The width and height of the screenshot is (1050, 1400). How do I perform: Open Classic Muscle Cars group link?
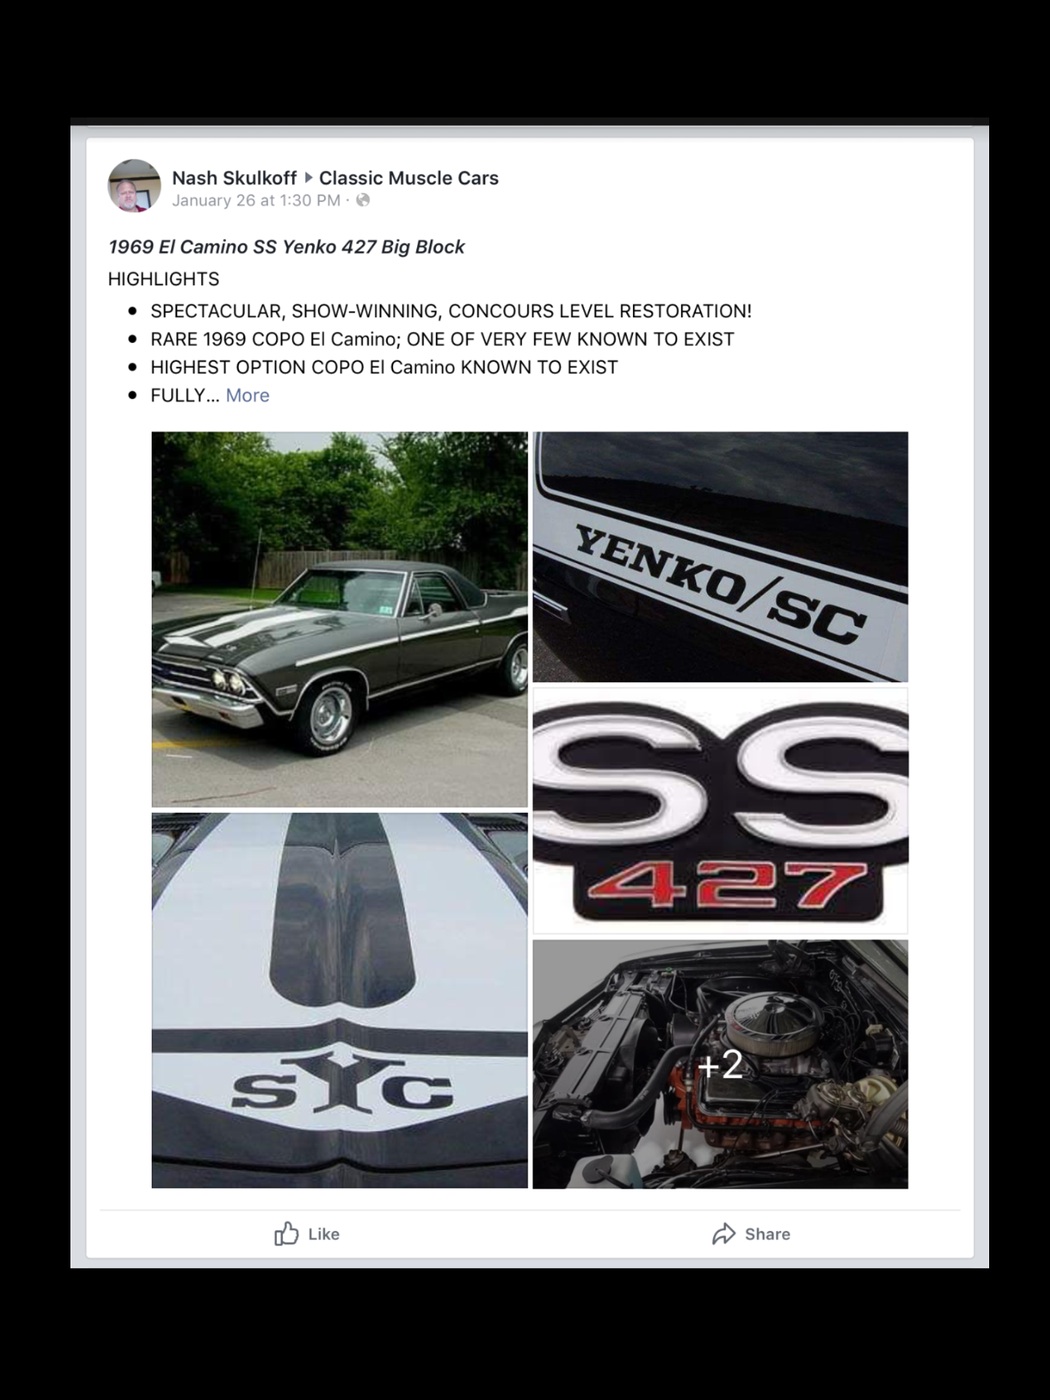[408, 178]
